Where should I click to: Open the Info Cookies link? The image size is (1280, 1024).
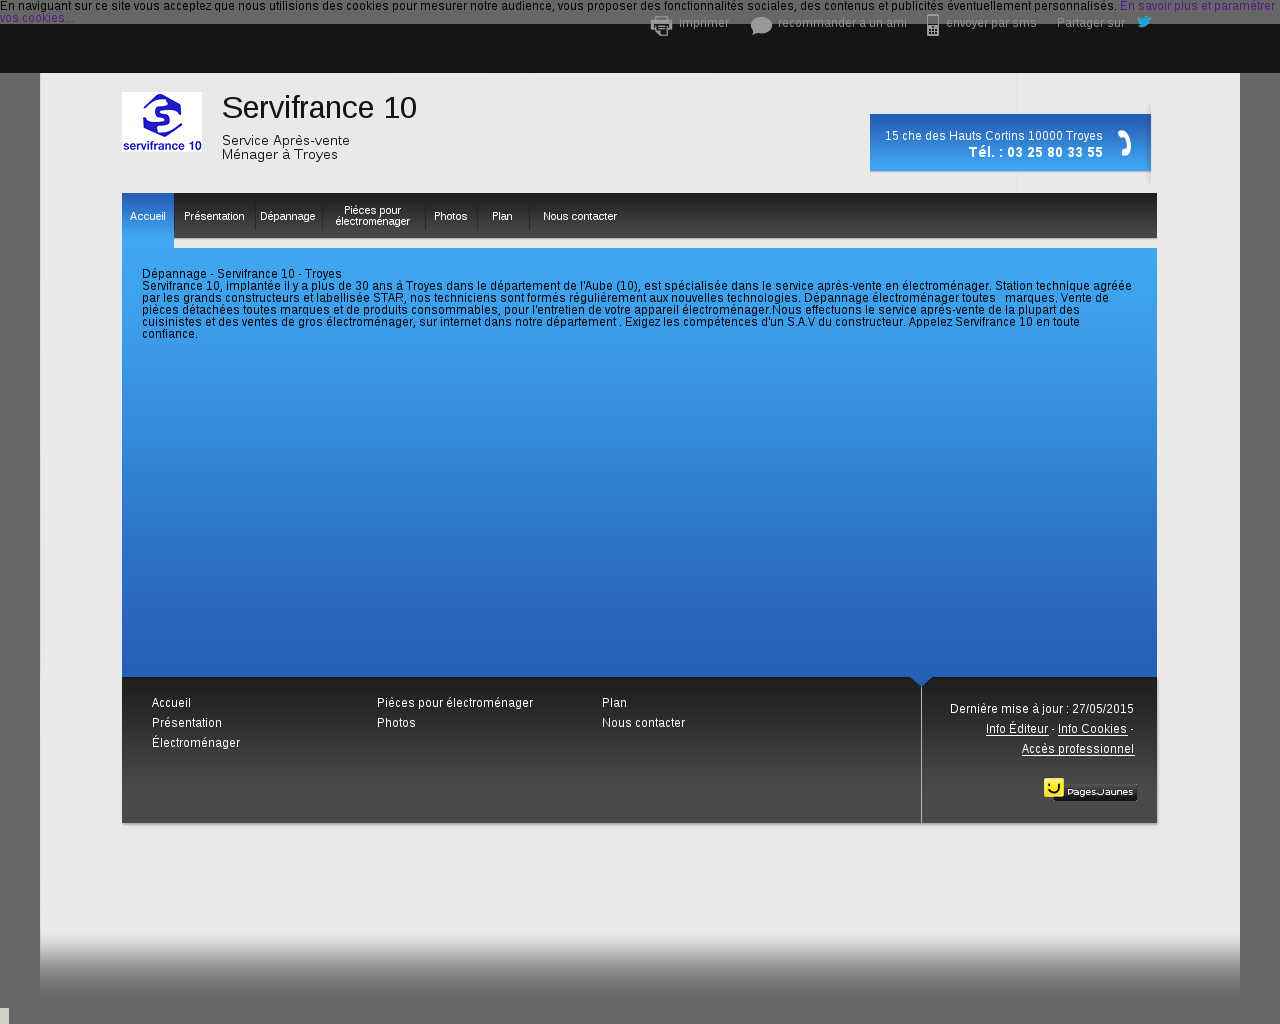[x=1092, y=729]
